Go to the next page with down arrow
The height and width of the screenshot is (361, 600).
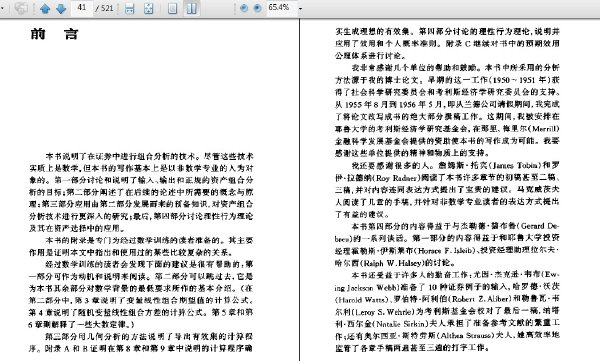(61, 8)
